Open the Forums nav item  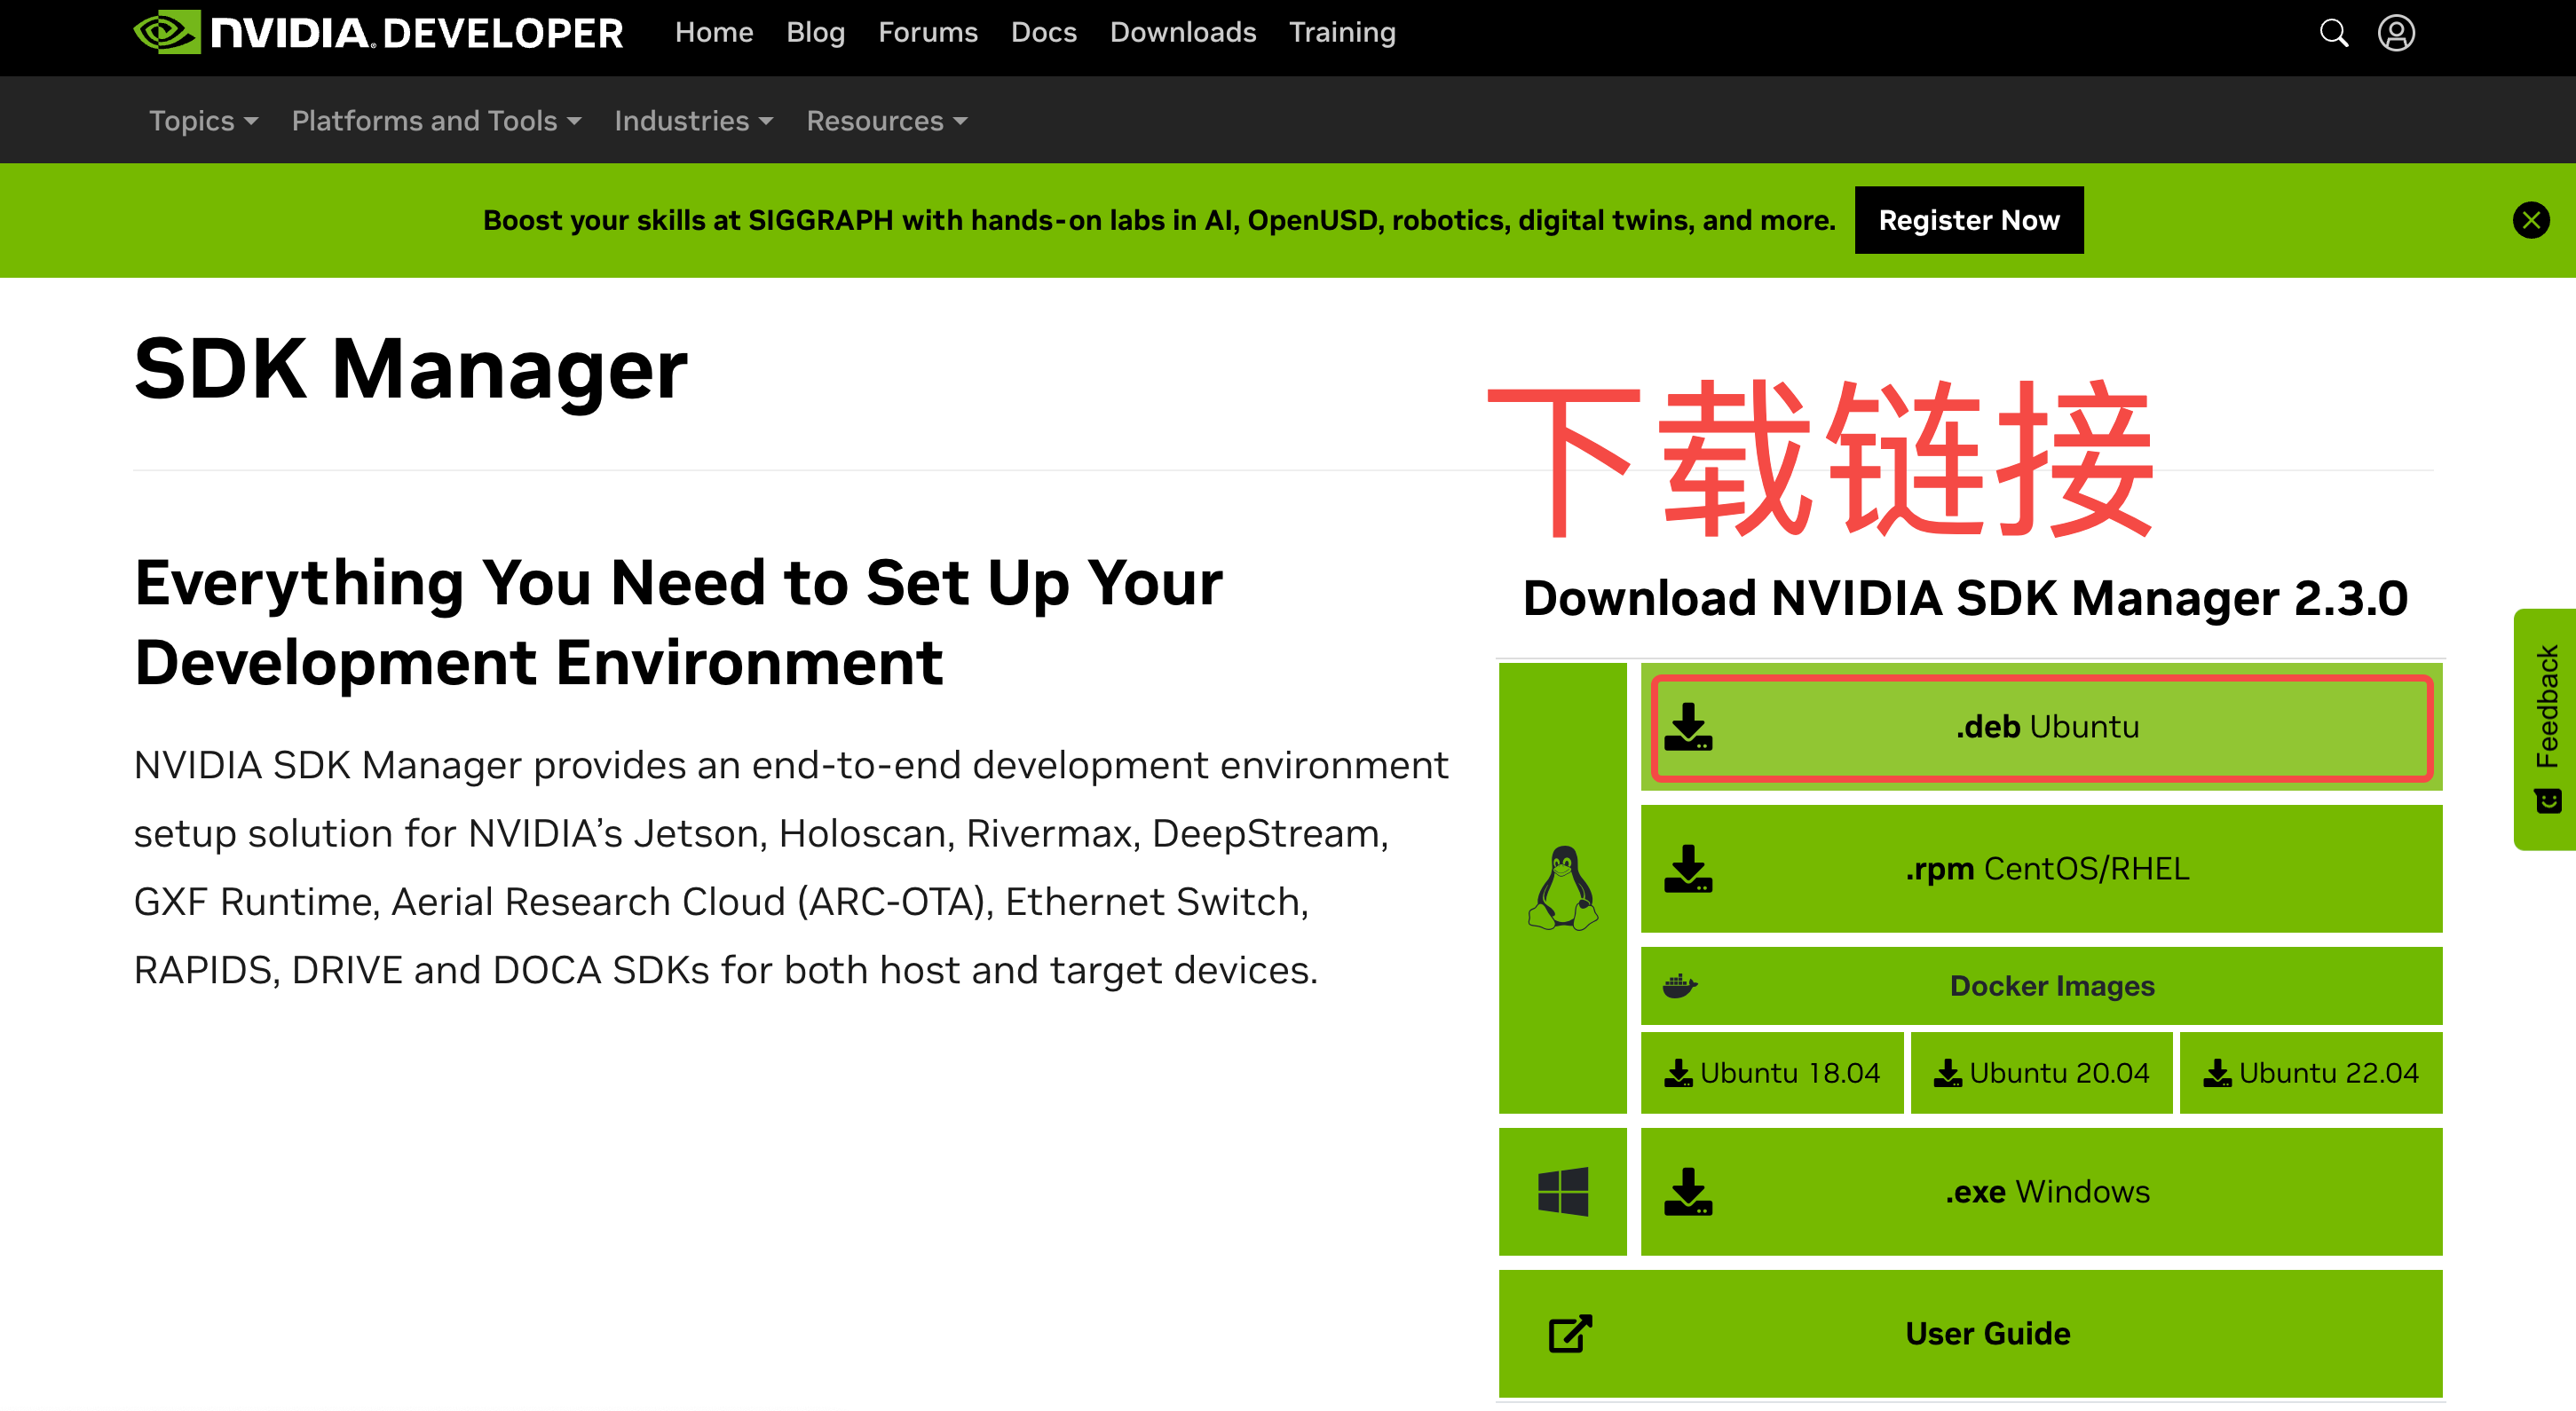point(928,33)
